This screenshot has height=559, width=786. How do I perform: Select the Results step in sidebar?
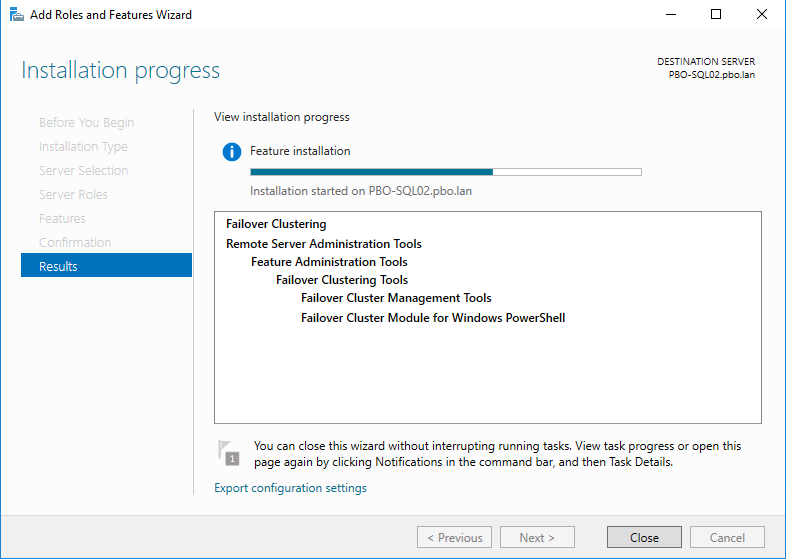[x=106, y=265]
